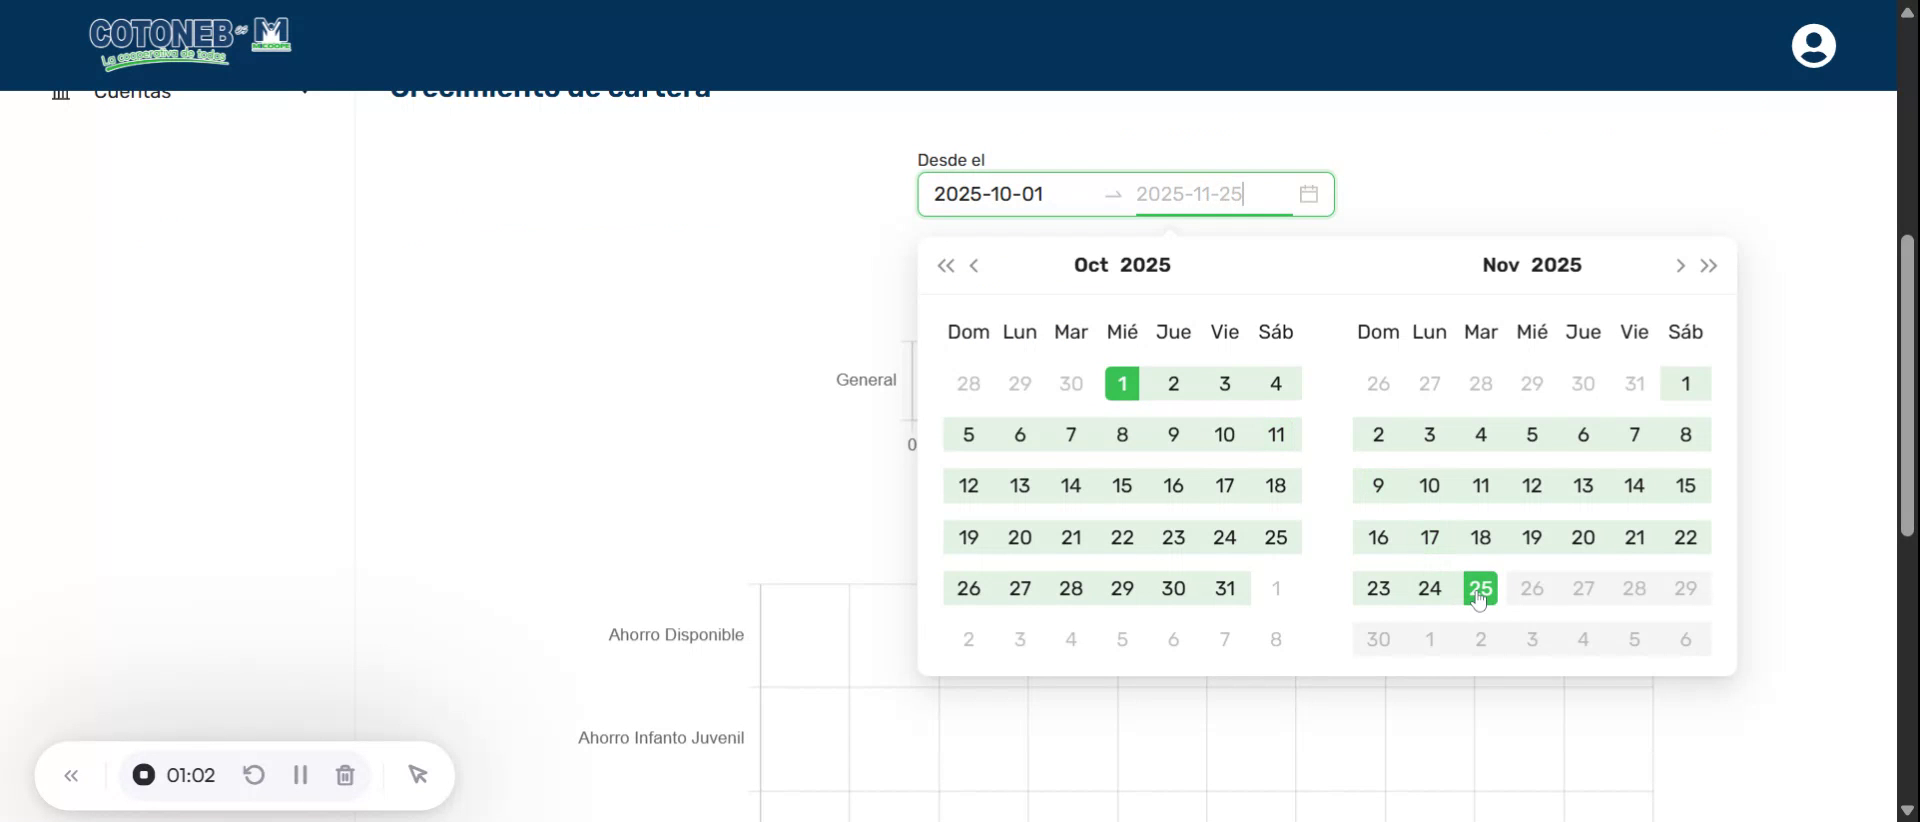1920x822 pixels.
Task: Go to previous month with single-left arrow
Action: coord(974,266)
